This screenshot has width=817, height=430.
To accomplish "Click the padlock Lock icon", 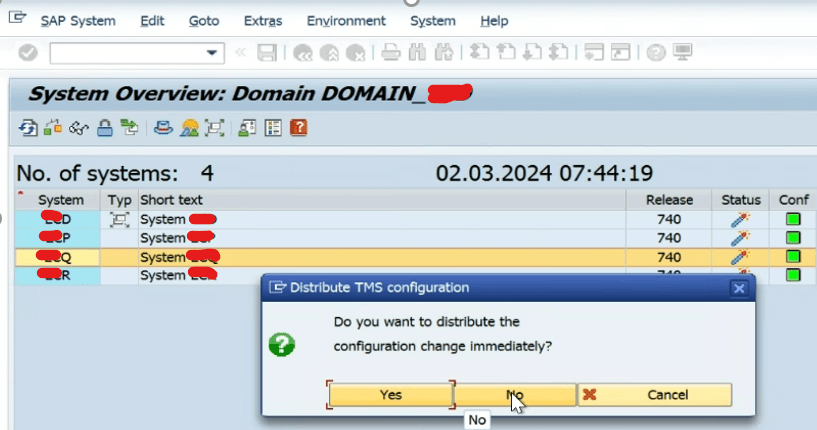I will tap(105, 128).
